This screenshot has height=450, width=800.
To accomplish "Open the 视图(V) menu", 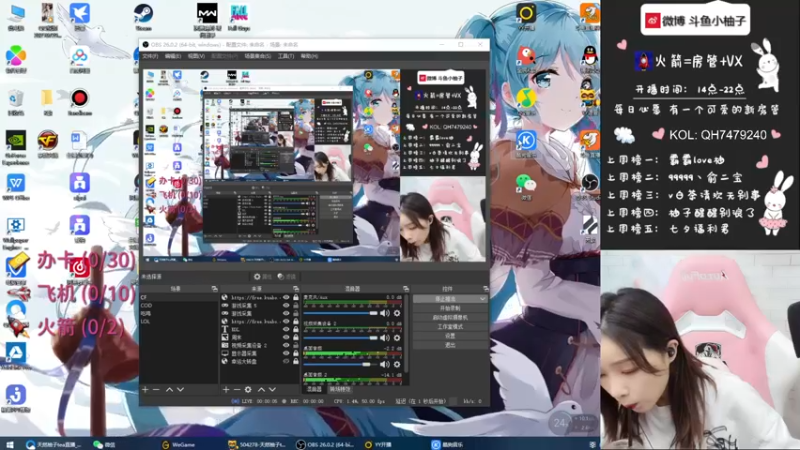I will pyautogui.click(x=196, y=56).
